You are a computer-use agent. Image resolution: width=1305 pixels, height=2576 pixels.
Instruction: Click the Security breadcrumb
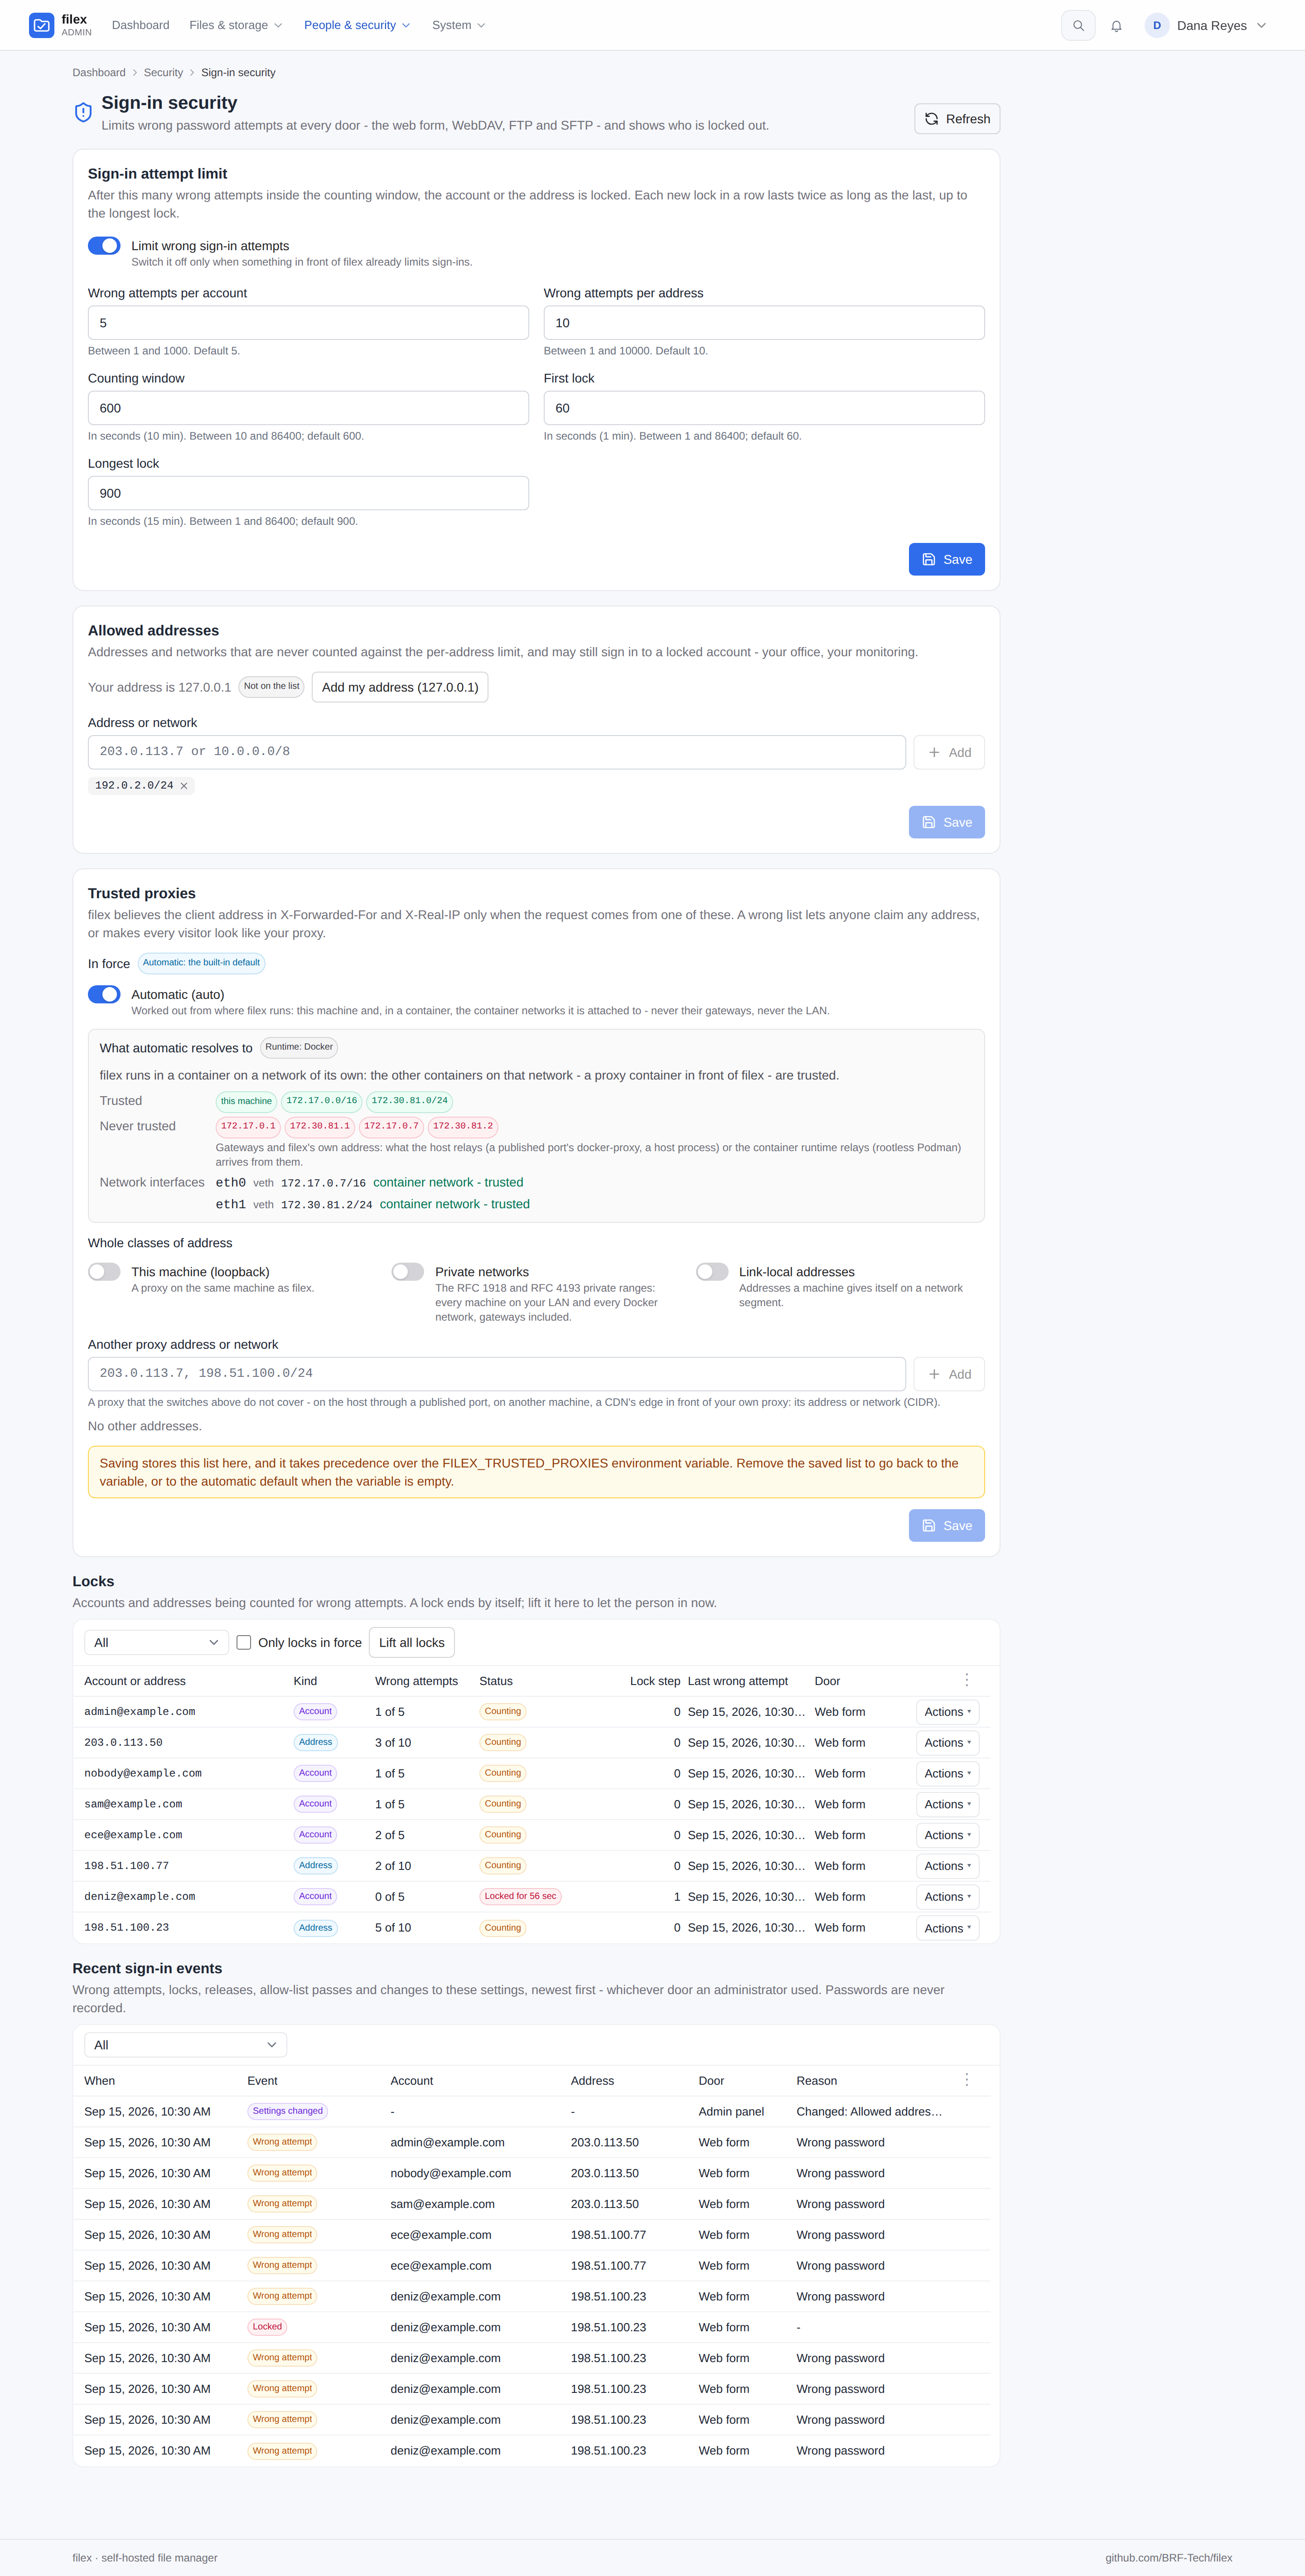pos(163,73)
